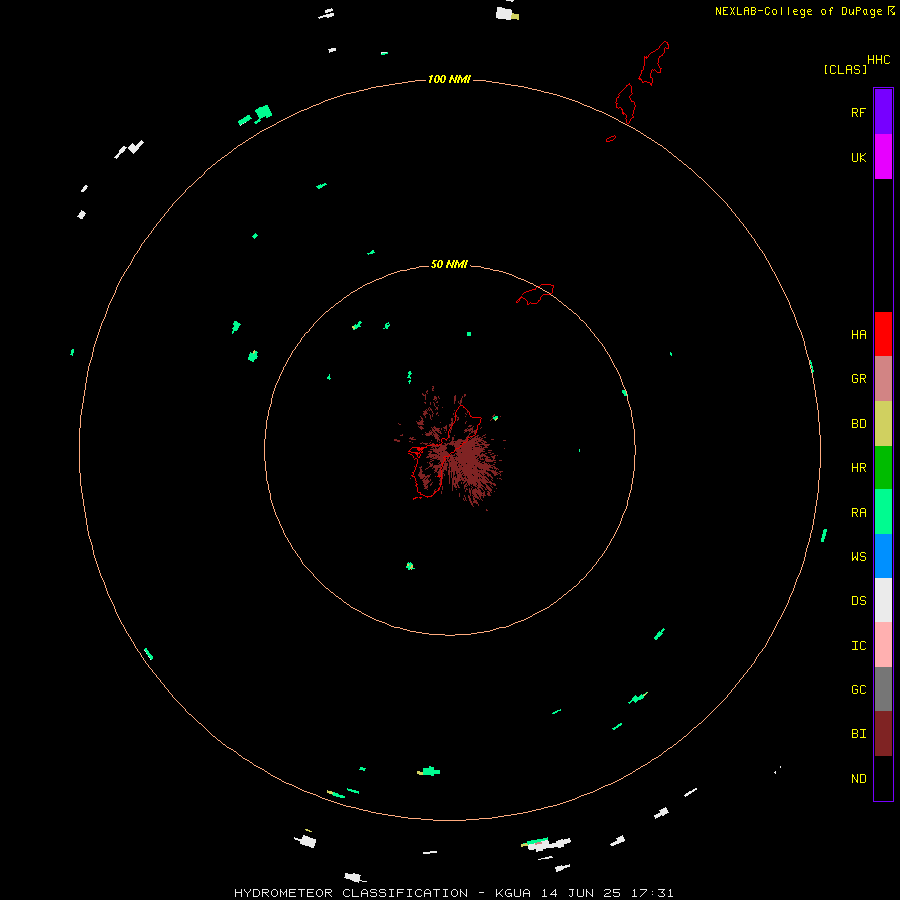Viewport: 900px width, 900px height.
Task: Select the ND legend label
Action: [858, 779]
